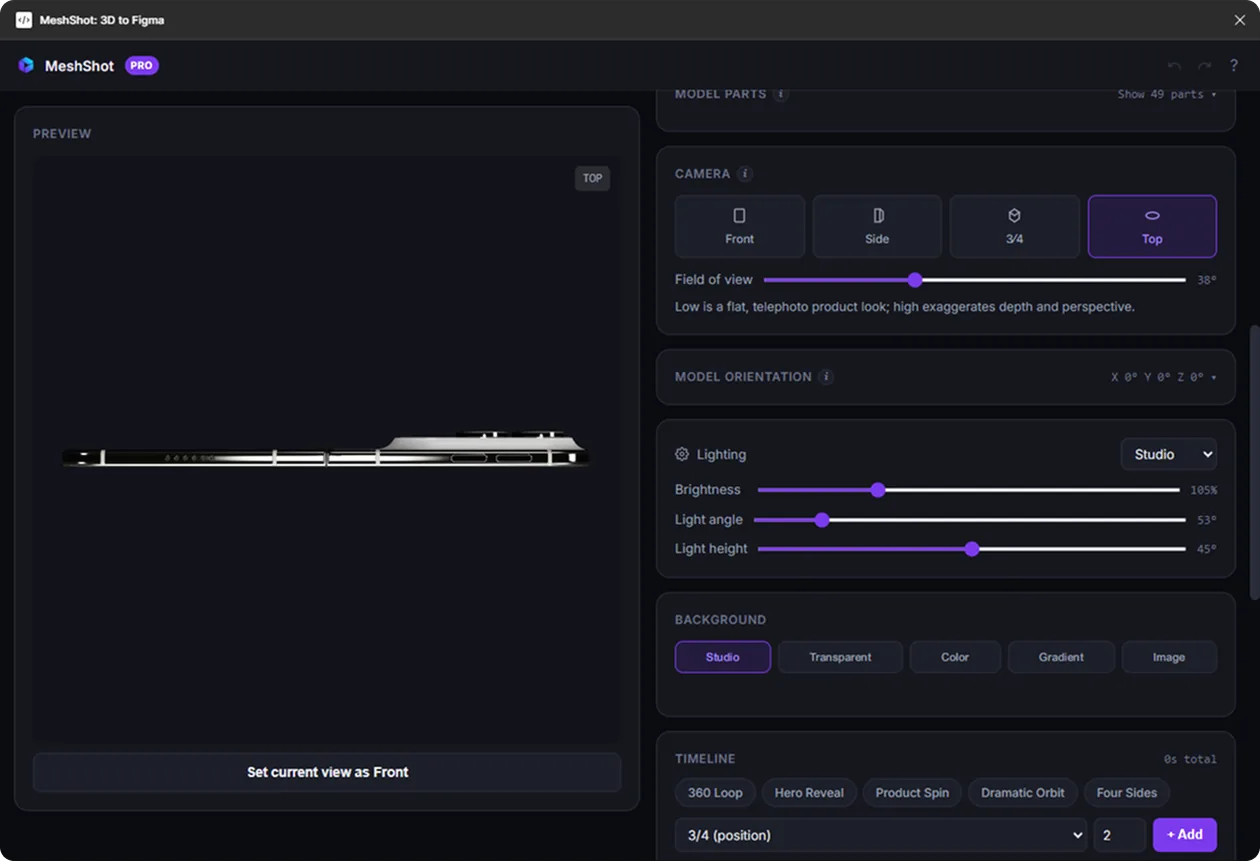Viewport: 1260px width, 861px height.
Task: Click the PRO badge
Action: click(142, 66)
